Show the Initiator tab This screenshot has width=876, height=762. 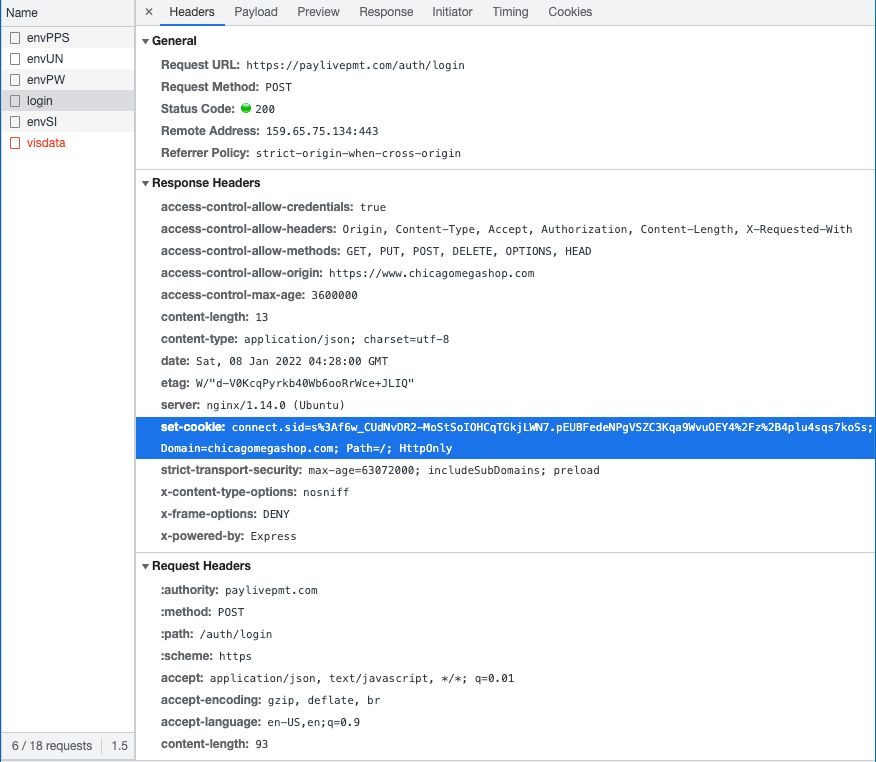click(452, 12)
